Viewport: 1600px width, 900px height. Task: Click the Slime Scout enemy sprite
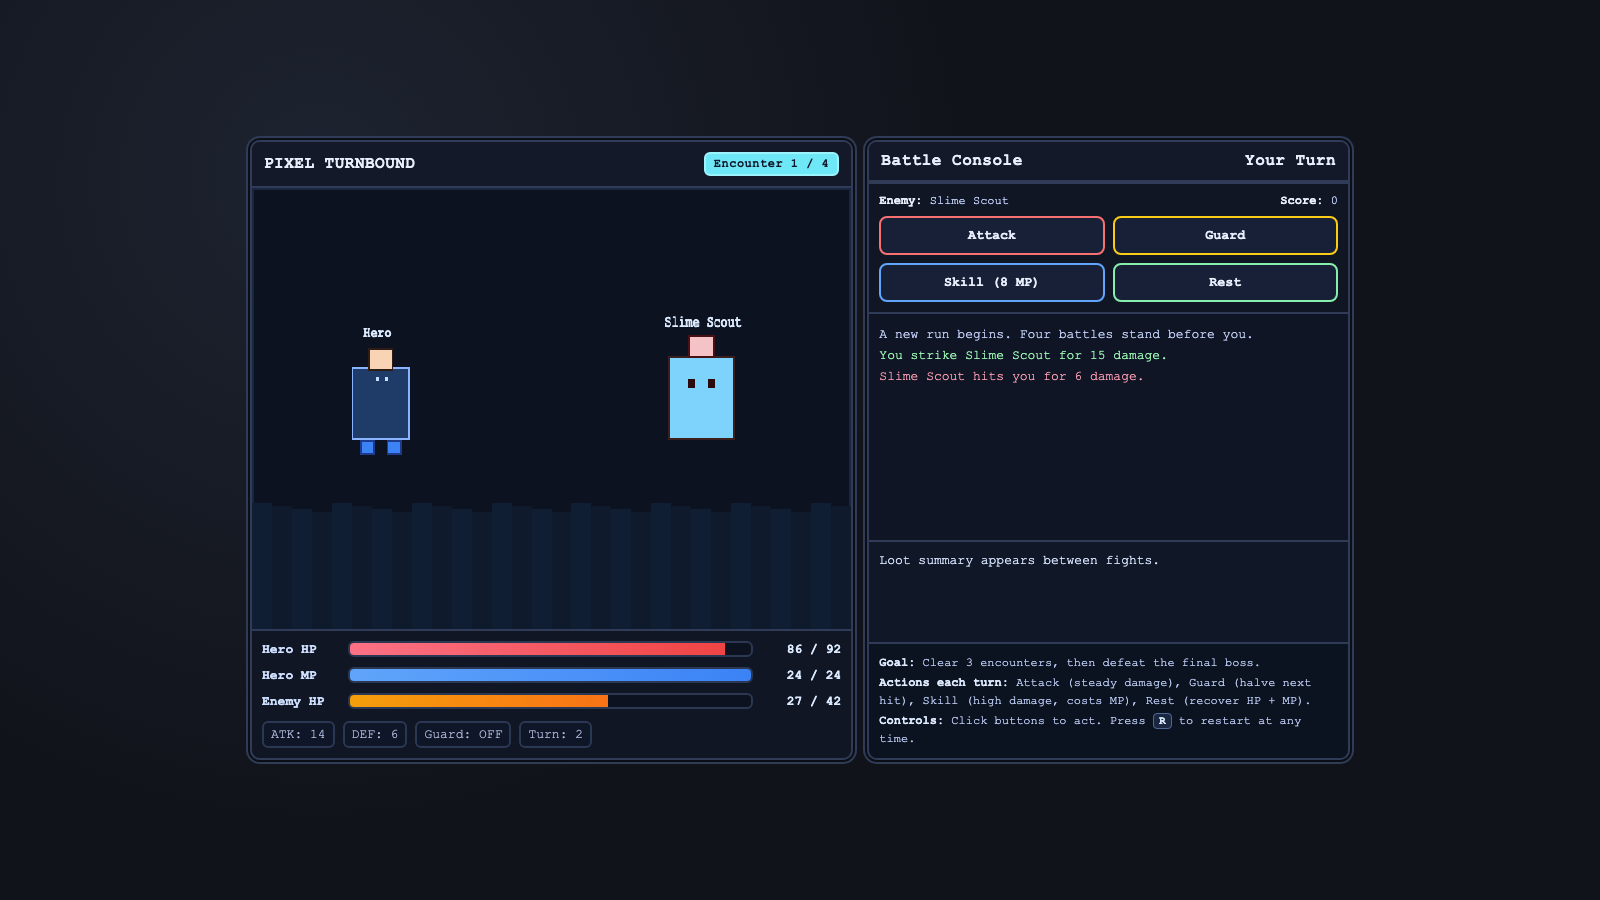point(701,388)
